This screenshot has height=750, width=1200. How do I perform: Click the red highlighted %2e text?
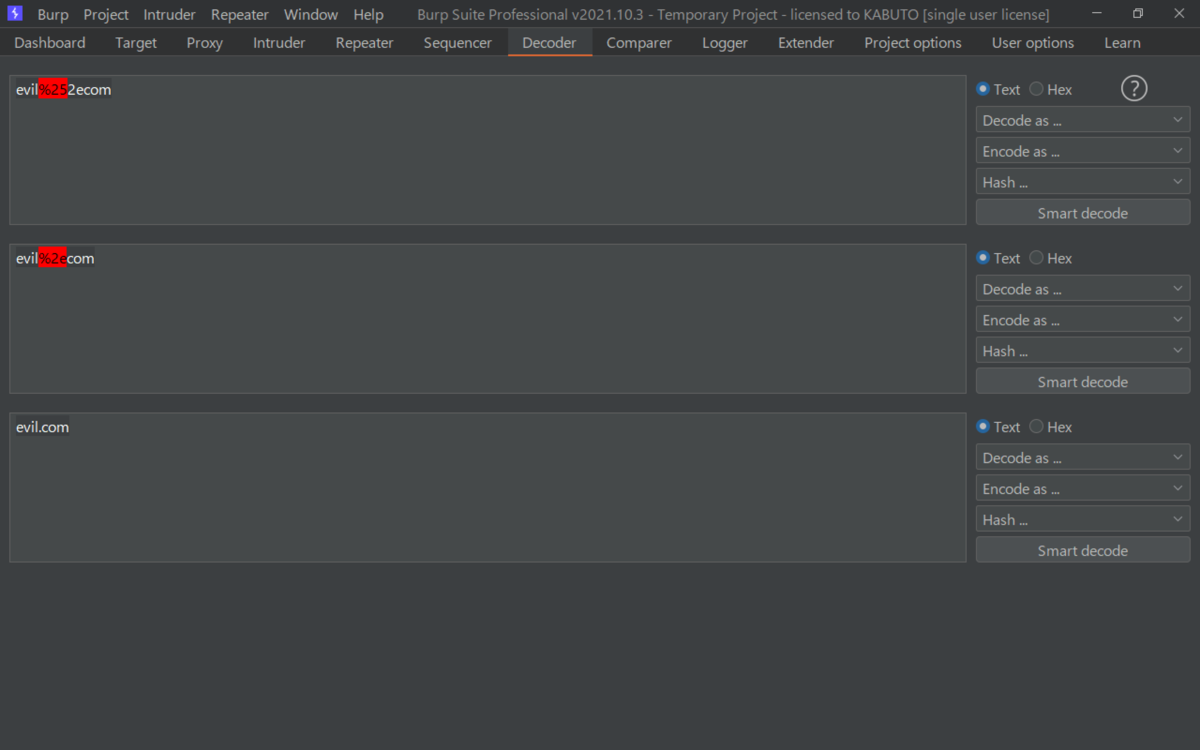pyautogui.click(x=53, y=259)
